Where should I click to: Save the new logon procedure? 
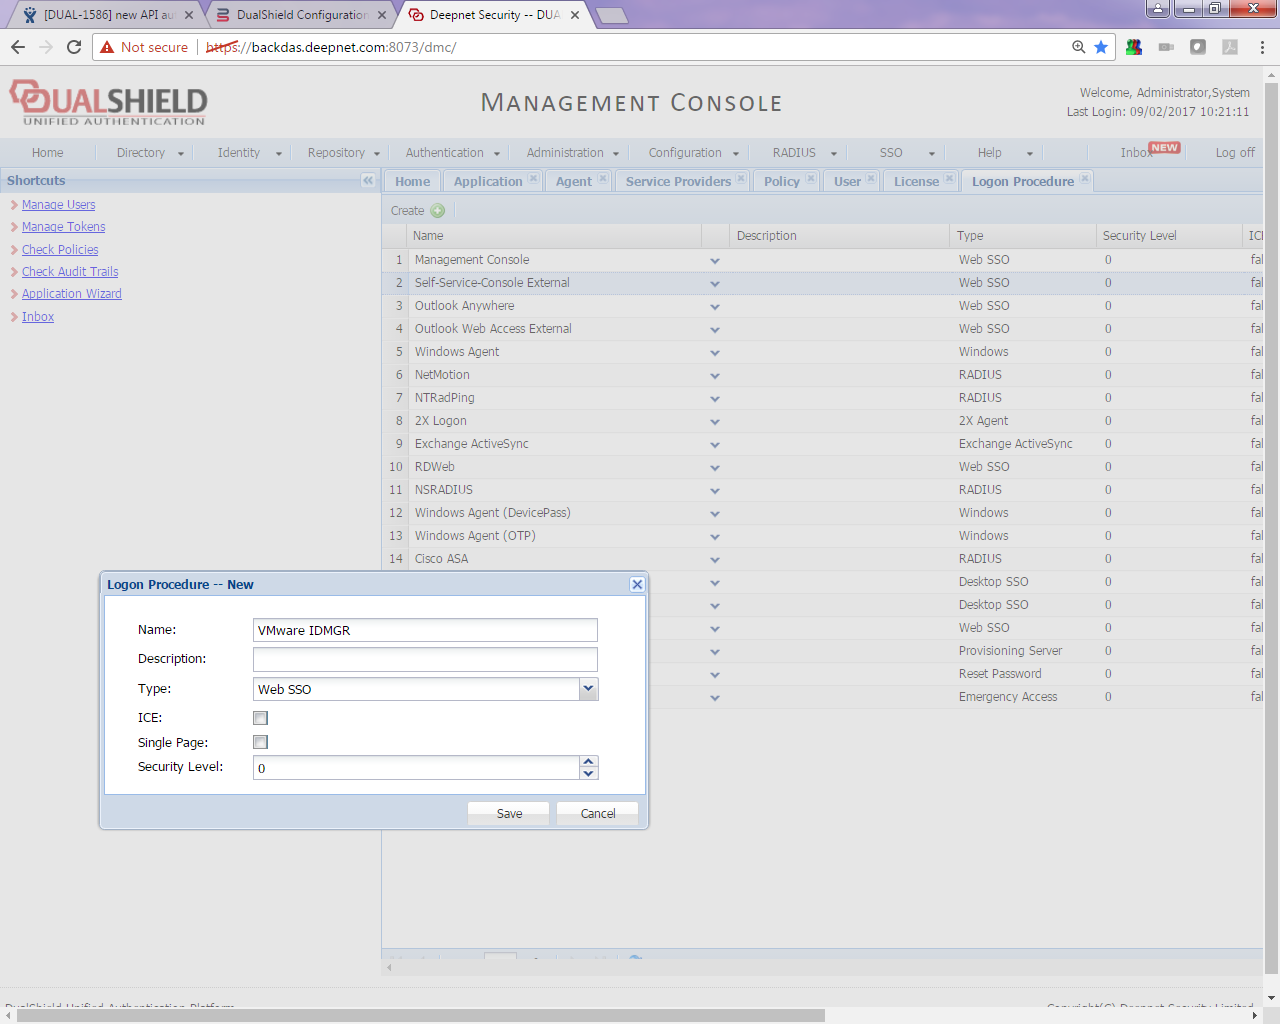(x=509, y=814)
